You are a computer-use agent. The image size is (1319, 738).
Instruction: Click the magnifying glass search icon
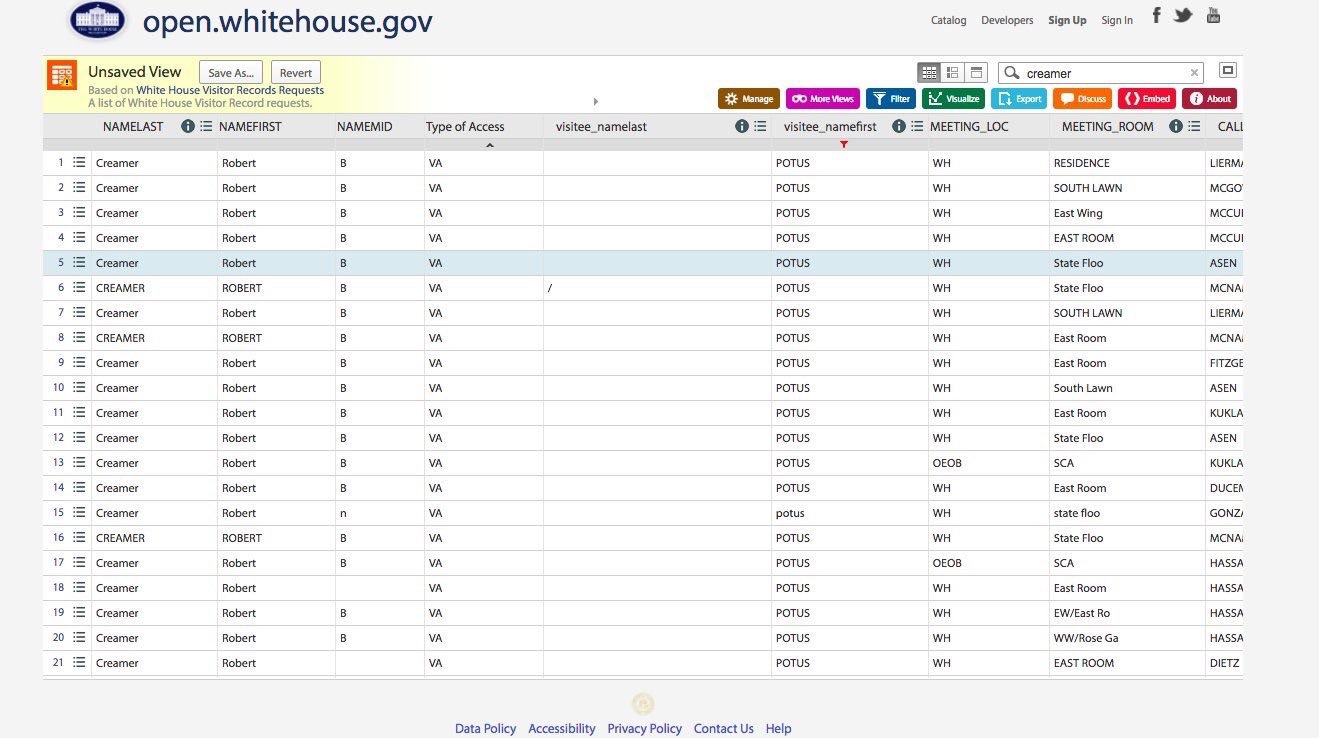point(1011,73)
